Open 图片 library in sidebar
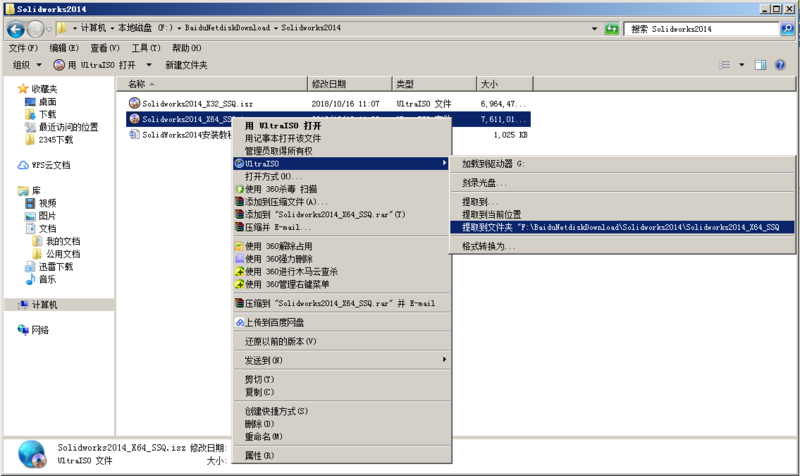 [x=41, y=216]
